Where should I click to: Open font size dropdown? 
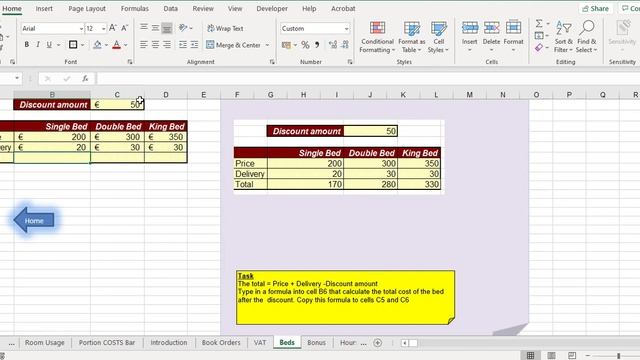(x=103, y=29)
